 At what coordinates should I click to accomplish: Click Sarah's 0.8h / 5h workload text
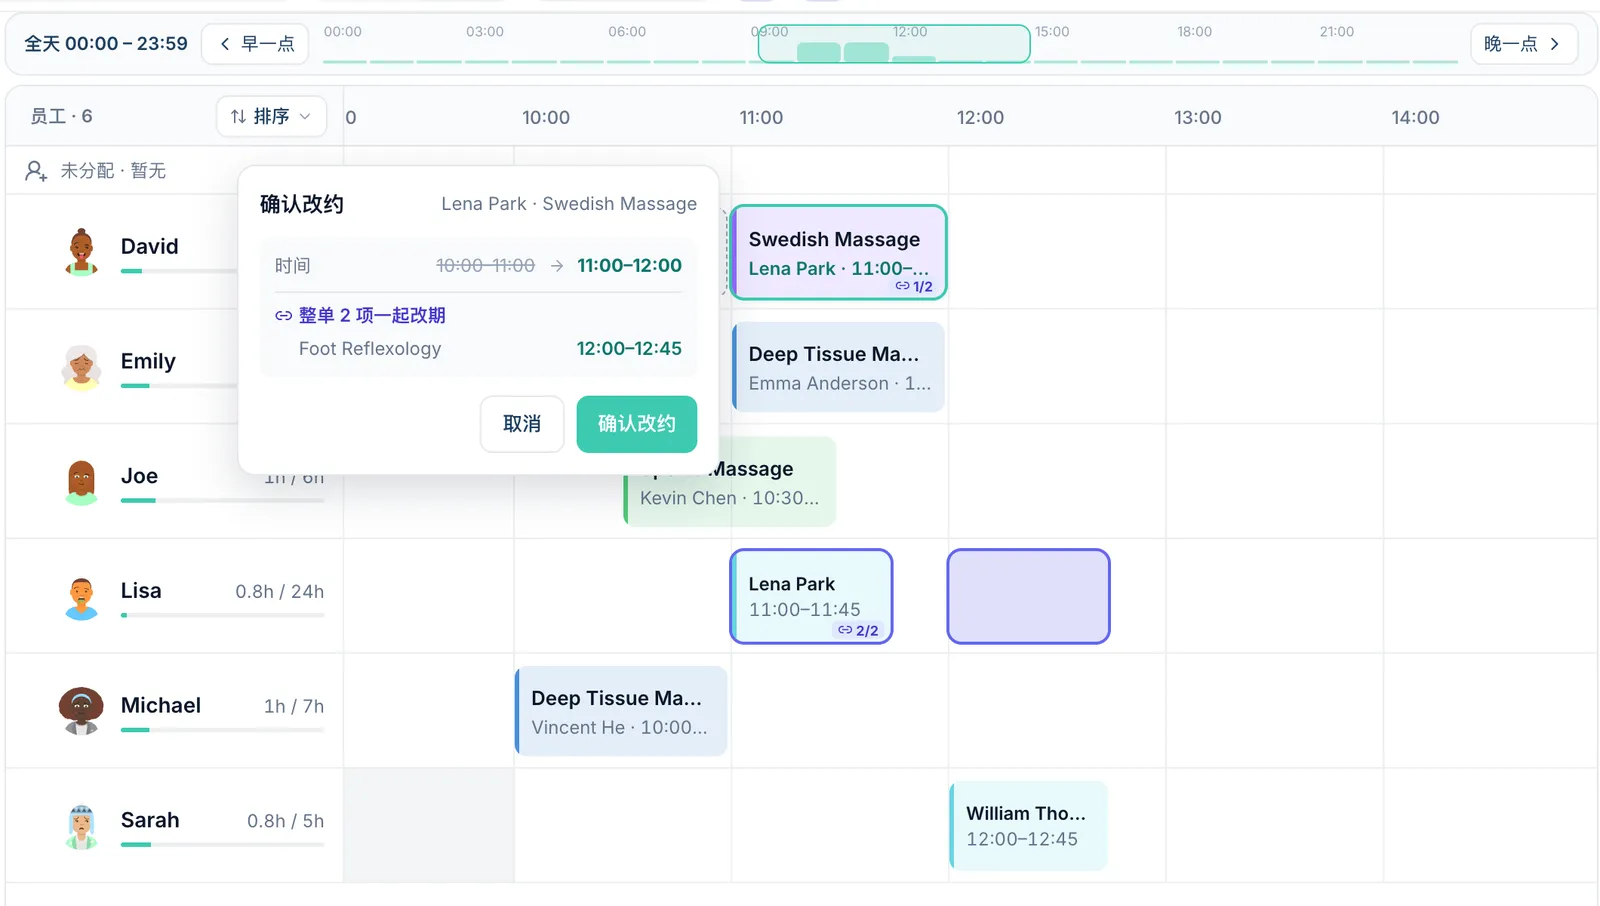click(x=286, y=822)
